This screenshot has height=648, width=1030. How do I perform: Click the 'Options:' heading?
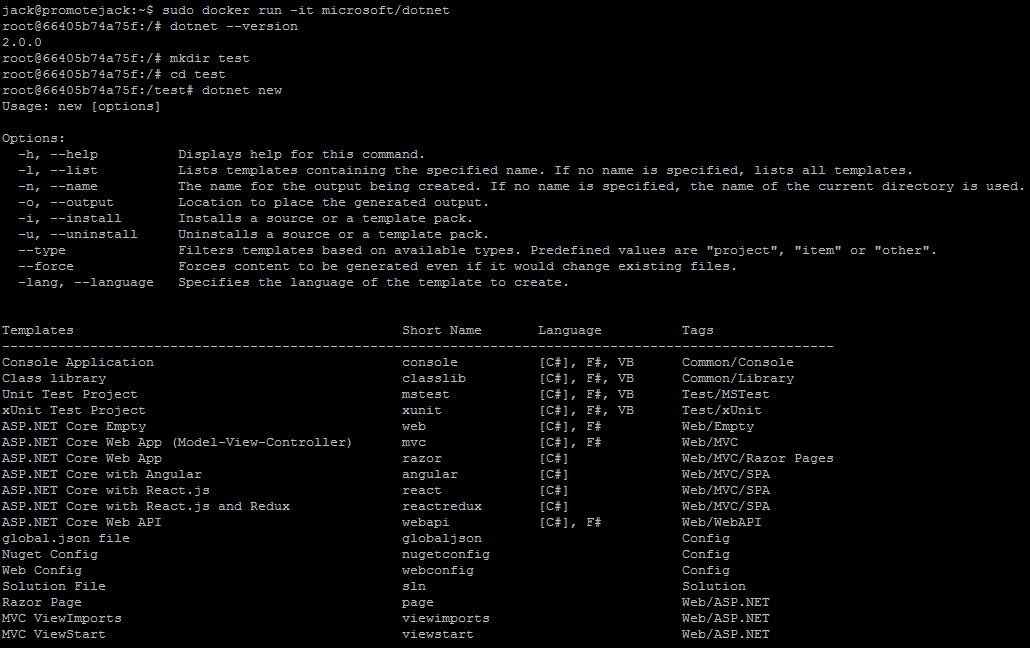coord(34,138)
